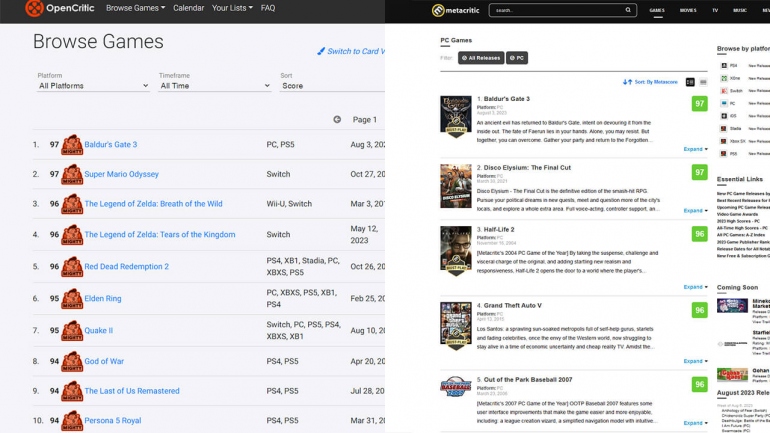The image size is (770, 433).
Task: Click the Mighty badge icon for Elden Ring
Action: pyautogui.click(x=72, y=298)
